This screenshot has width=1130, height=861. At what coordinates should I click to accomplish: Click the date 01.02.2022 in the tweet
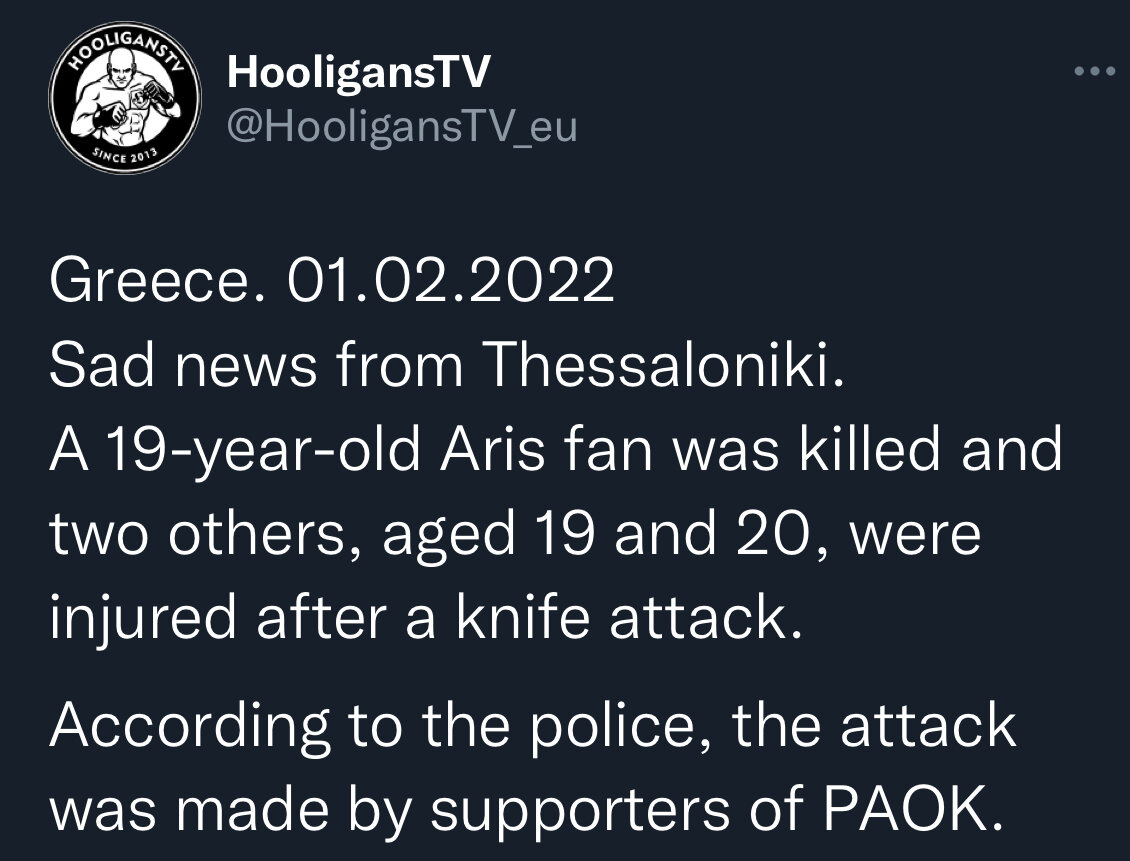click(450, 281)
